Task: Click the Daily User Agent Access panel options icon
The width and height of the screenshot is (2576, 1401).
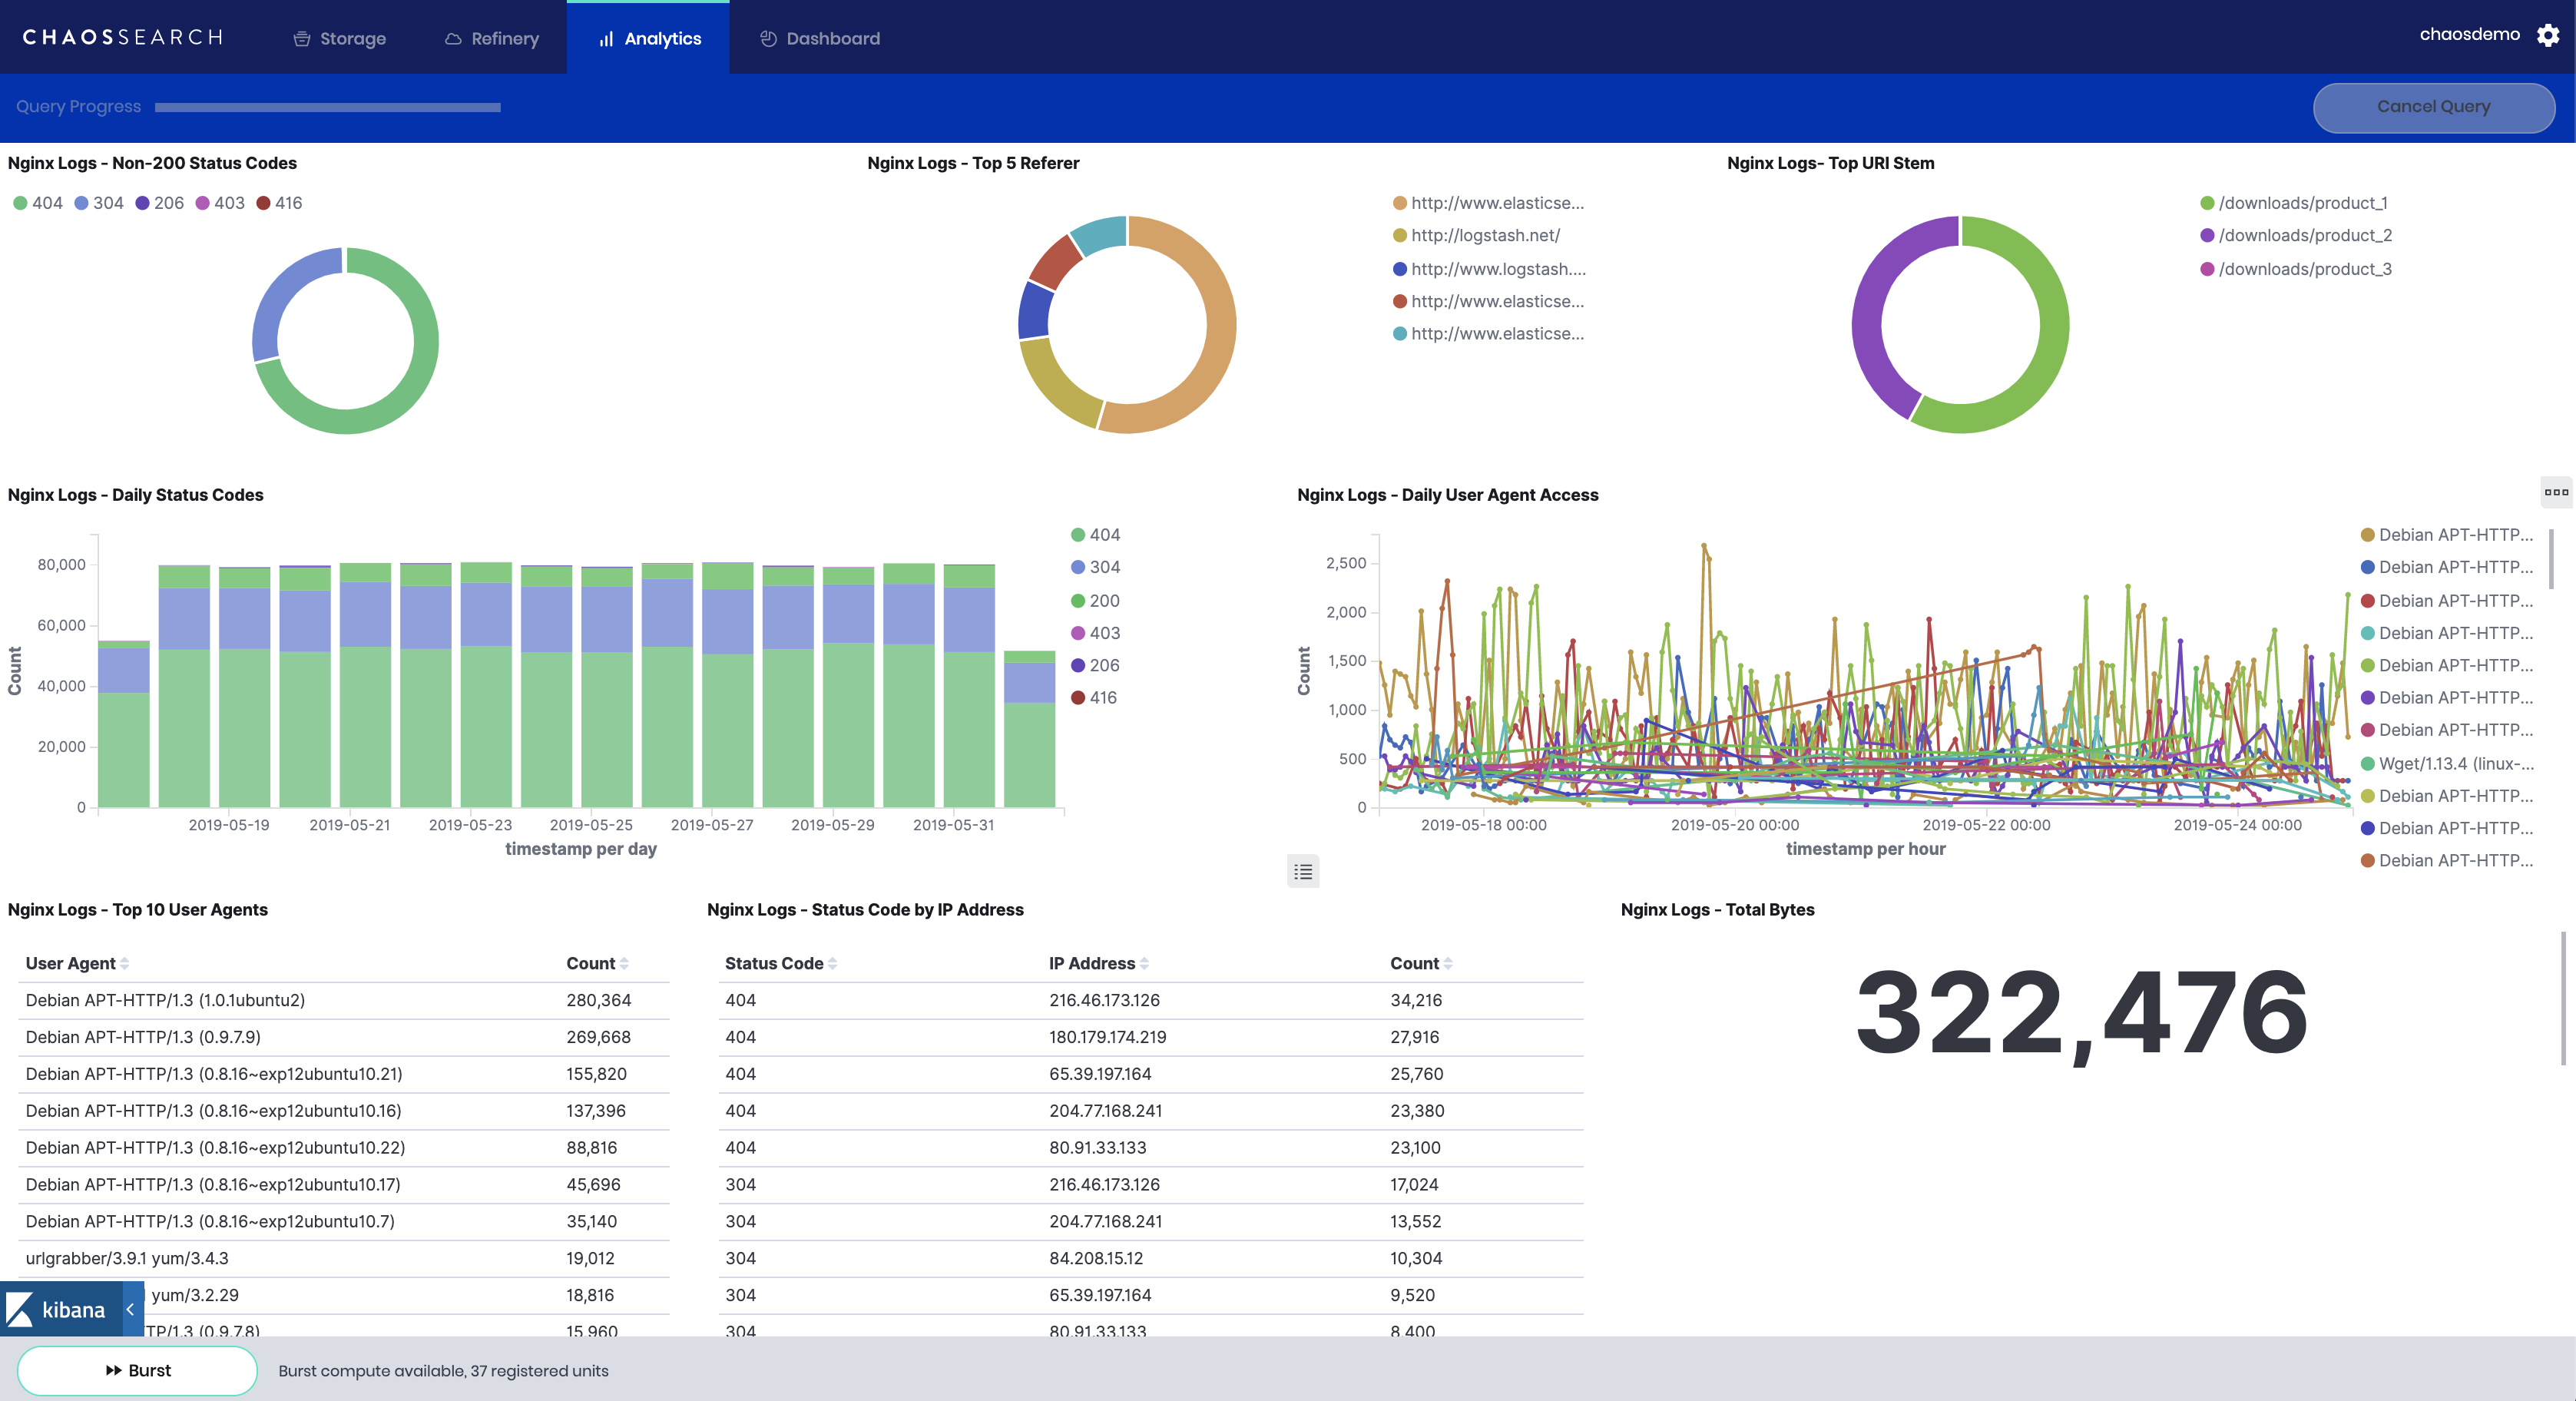Action: [x=2555, y=492]
